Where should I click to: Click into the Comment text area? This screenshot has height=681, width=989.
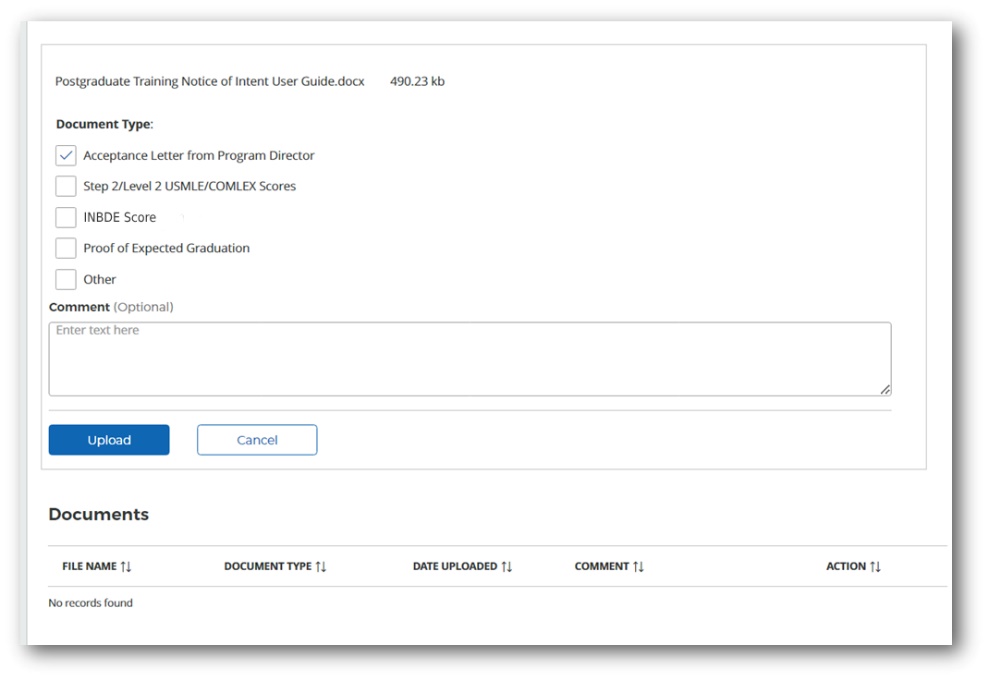pyautogui.click(x=469, y=359)
